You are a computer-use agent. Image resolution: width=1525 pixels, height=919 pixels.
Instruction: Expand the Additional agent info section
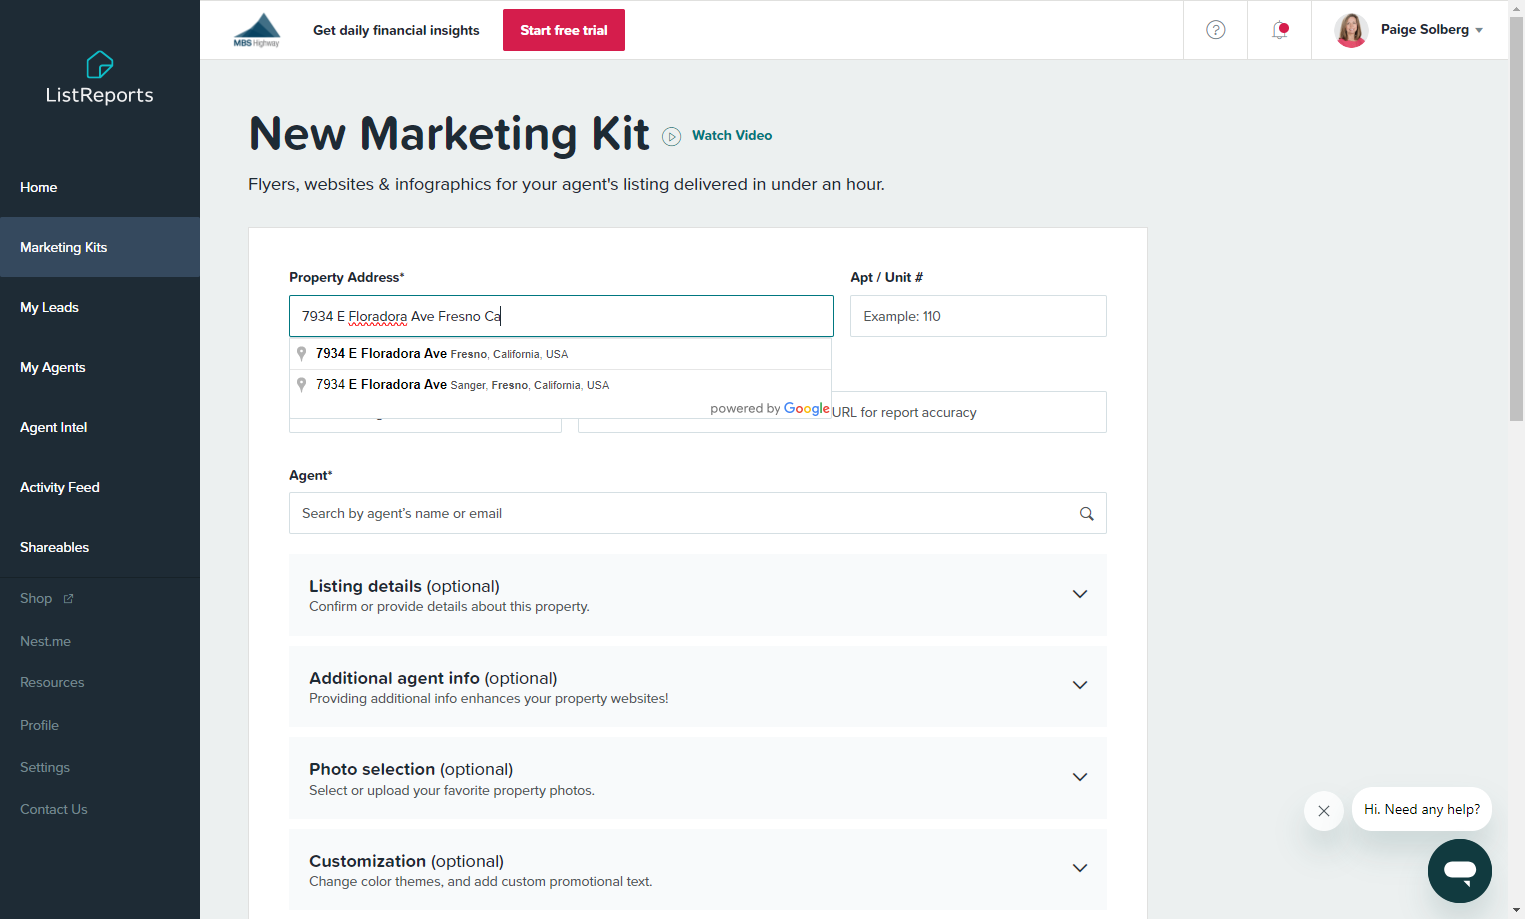click(x=697, y=687)
